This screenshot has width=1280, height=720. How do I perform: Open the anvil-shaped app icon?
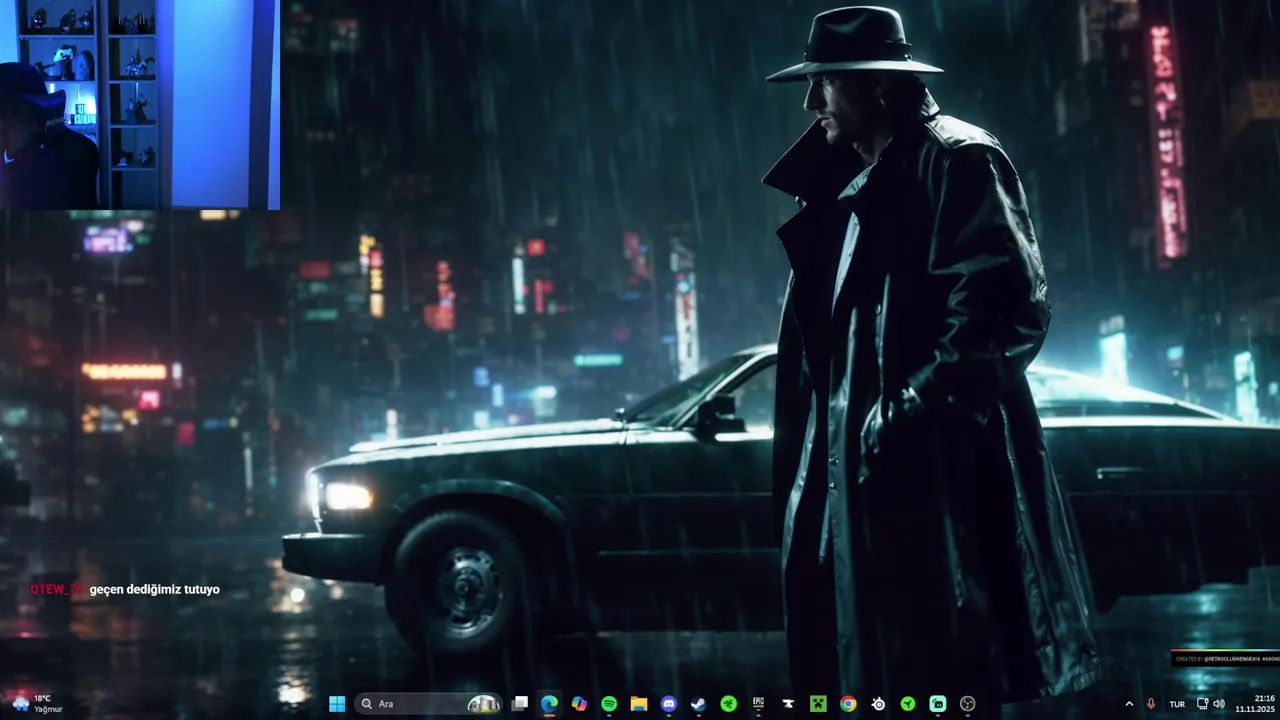(x=788, y=704)
